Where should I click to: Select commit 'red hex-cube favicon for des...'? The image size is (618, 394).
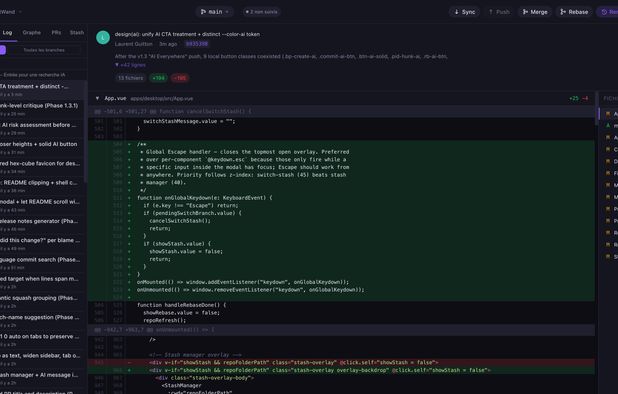click(x=43, y=167)
